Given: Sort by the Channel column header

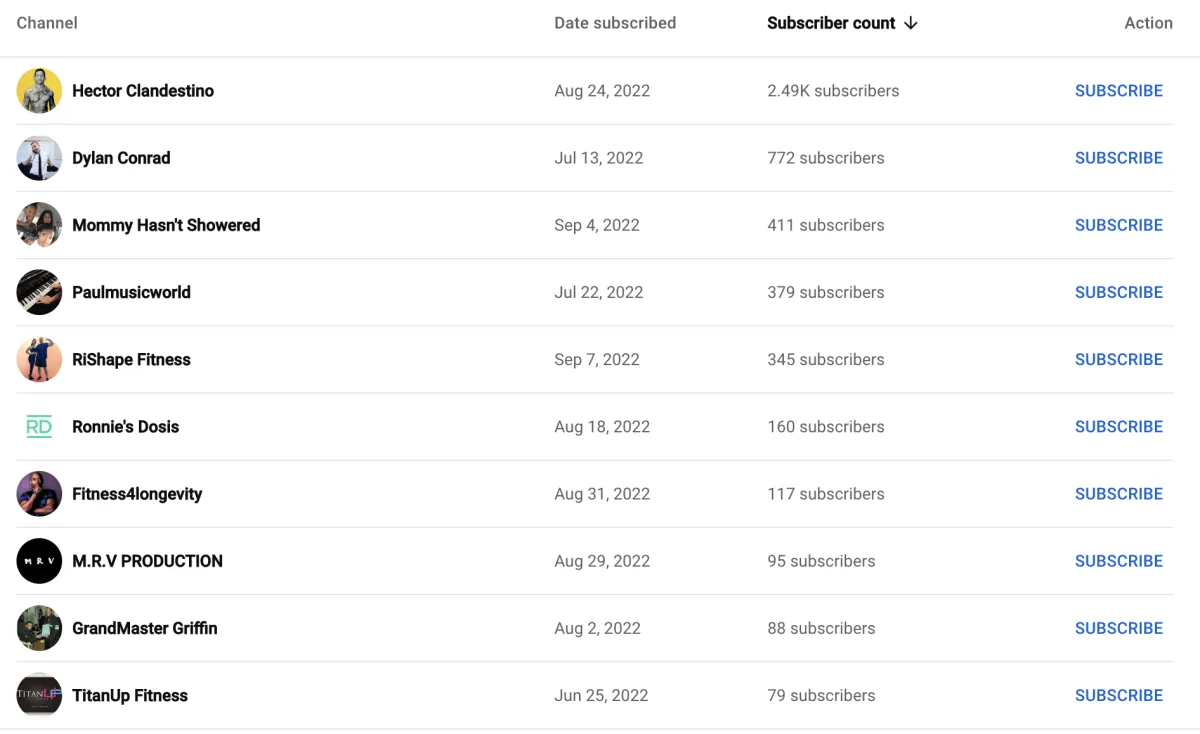Looking at the screenshot, I should click(x=47, y=23).
